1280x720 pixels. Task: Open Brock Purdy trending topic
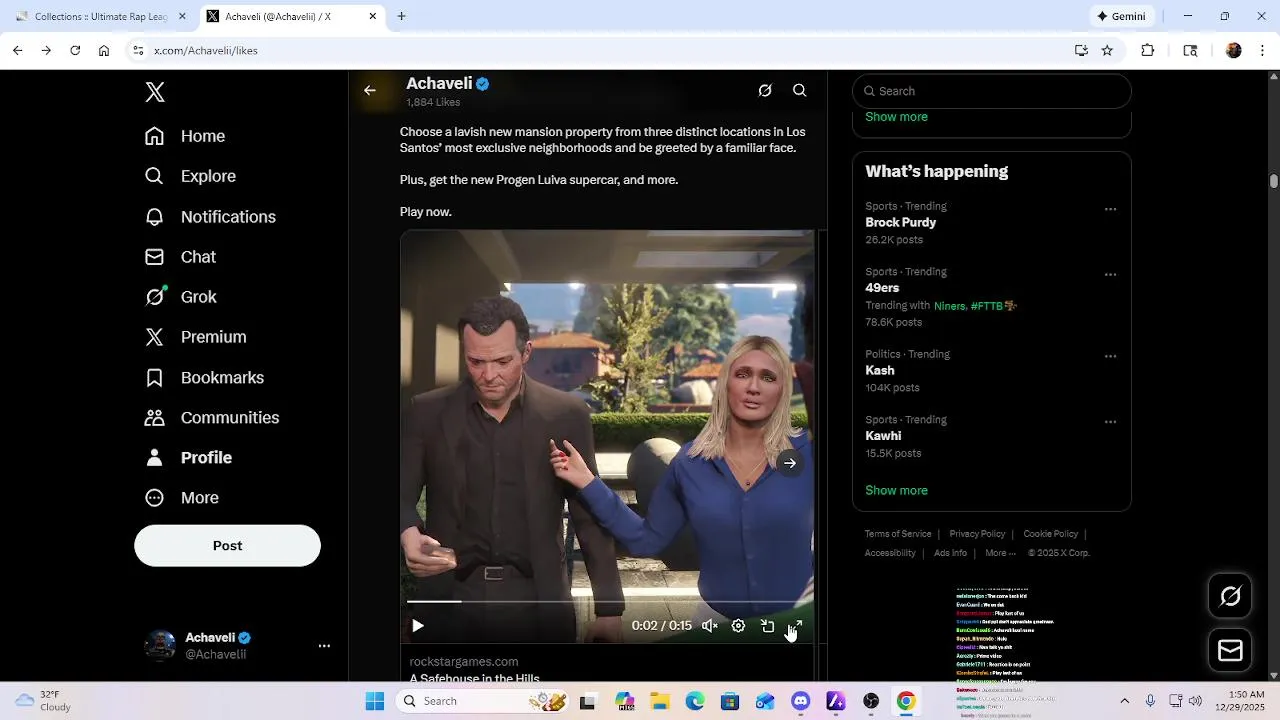tap(901, 223)
